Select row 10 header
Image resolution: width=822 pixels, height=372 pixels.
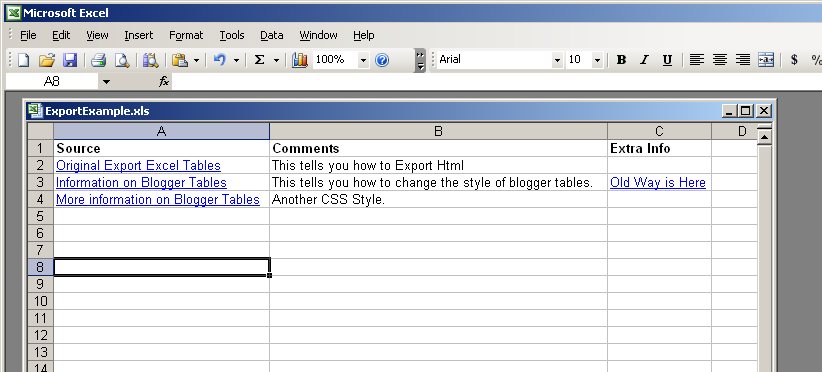(x=40, y=301)
